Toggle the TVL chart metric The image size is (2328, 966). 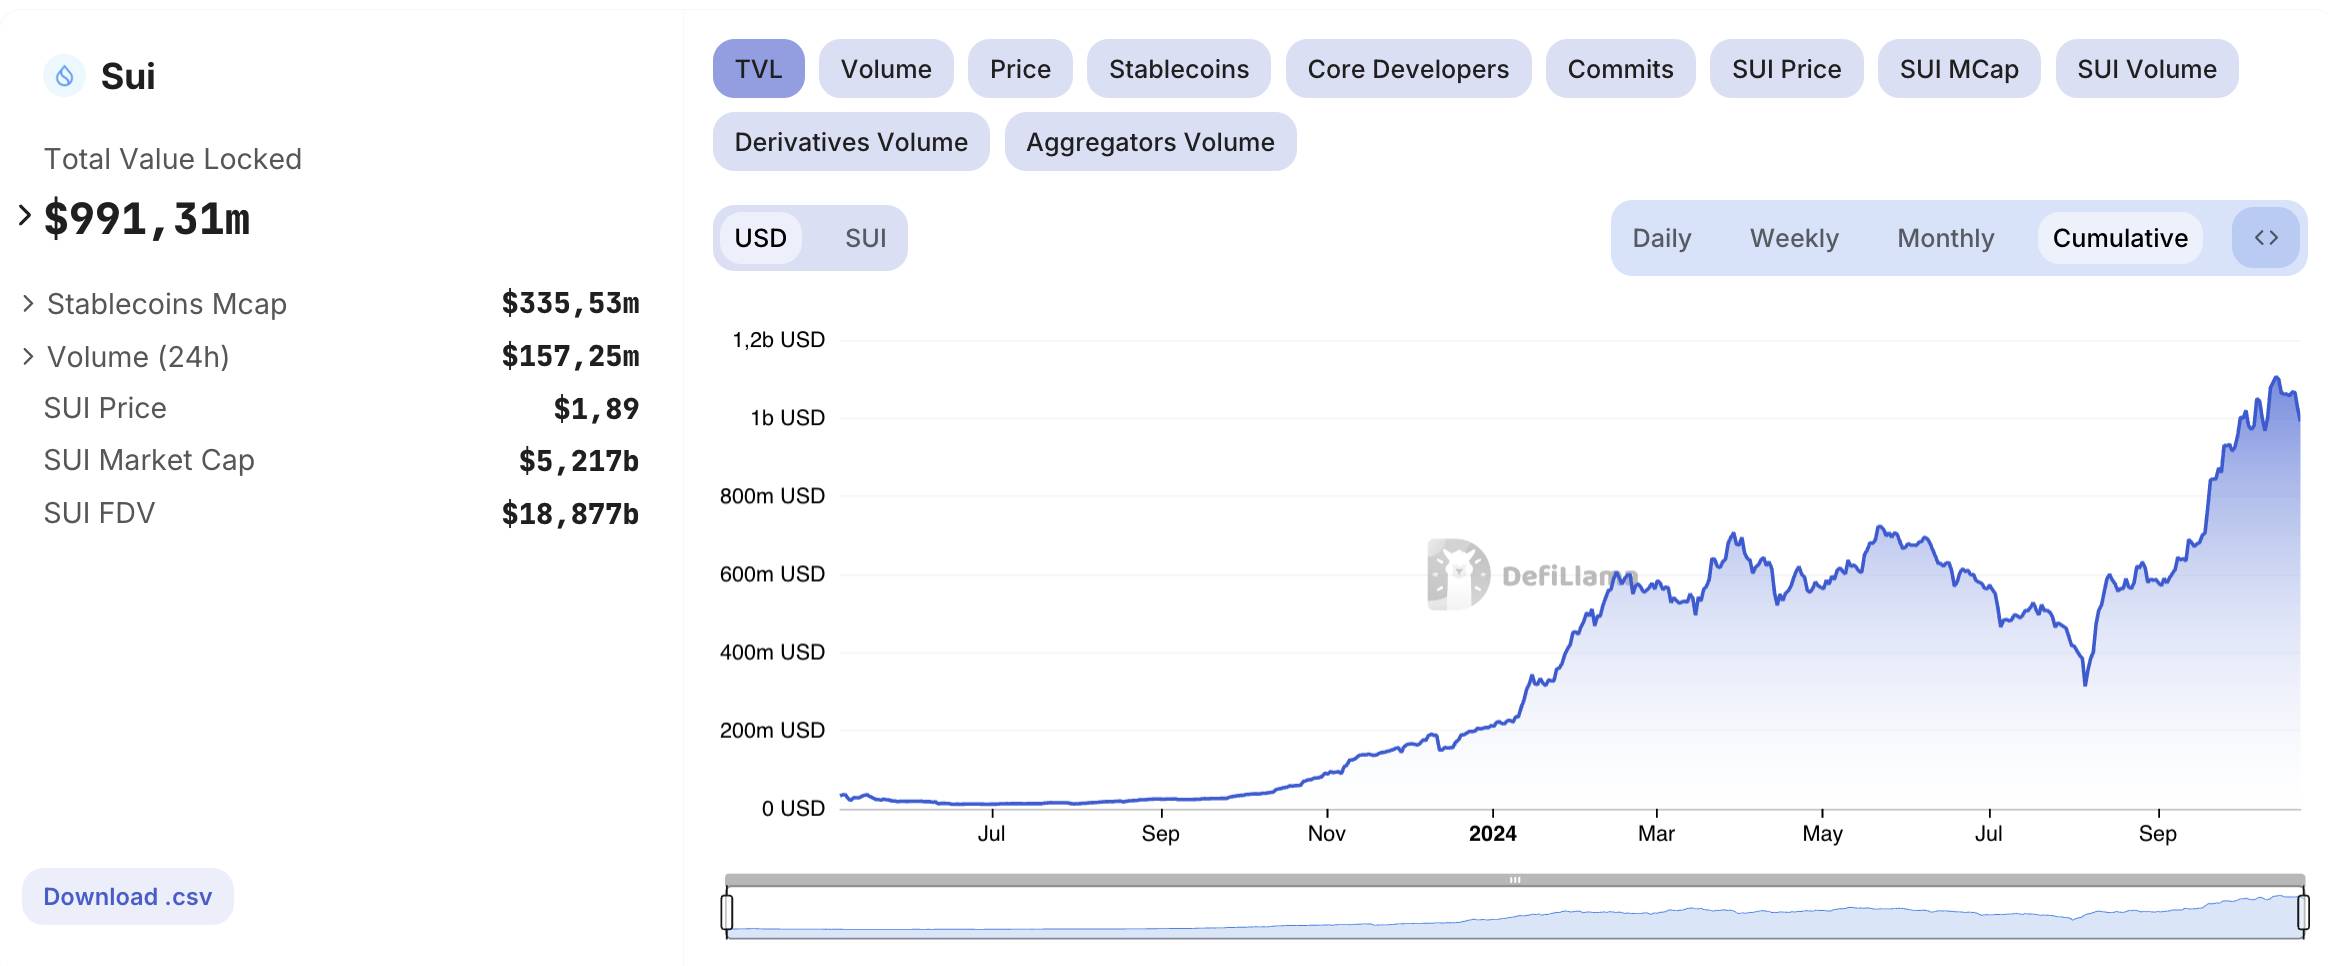(759, 69)
